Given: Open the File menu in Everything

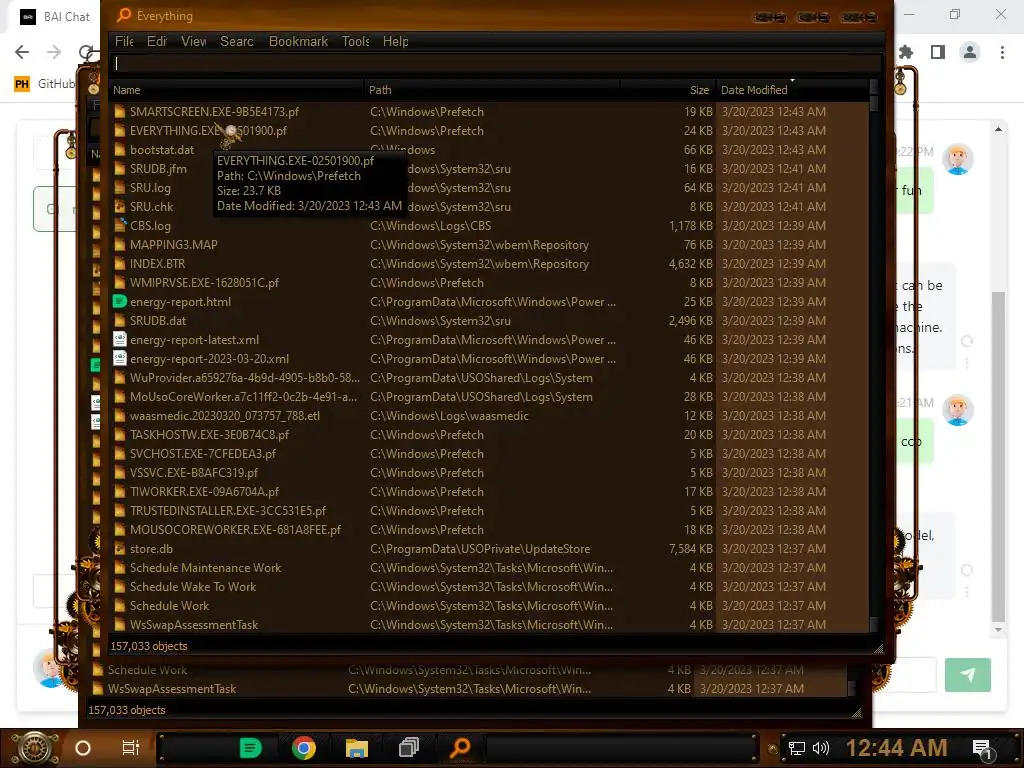Looking at the screenshot, I should pos(124,41).
